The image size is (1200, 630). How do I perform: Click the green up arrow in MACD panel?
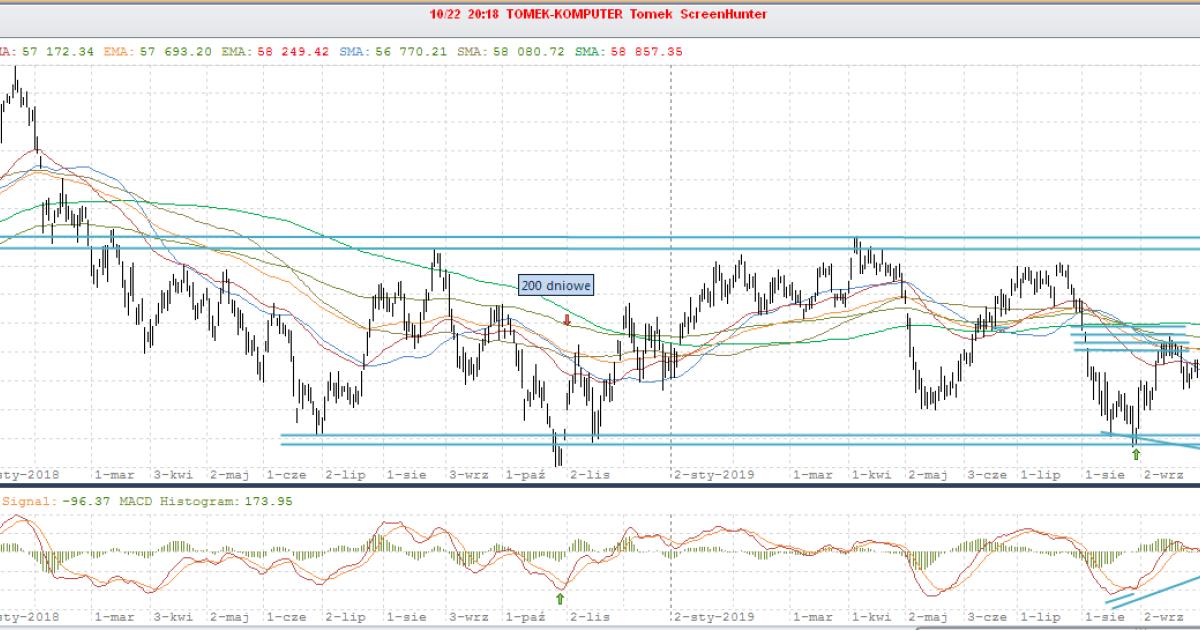pyautogui.click(x=560, y=598)
